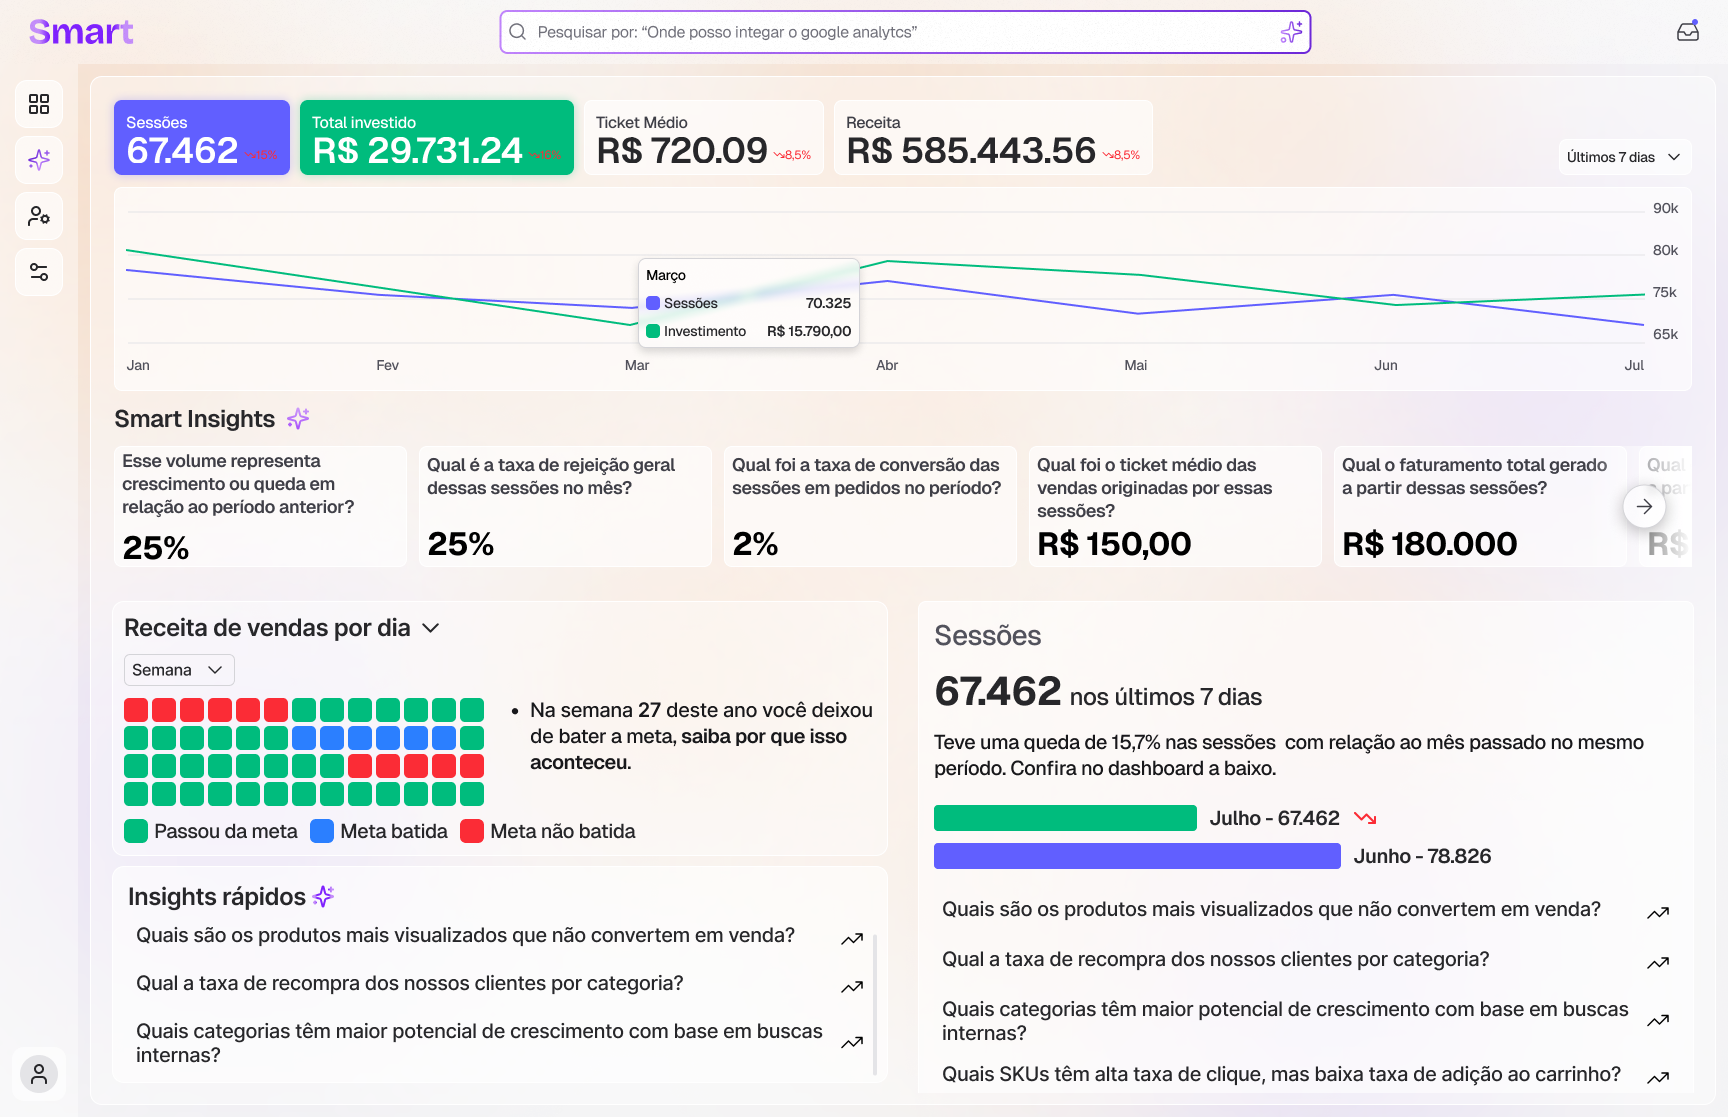Select the Ticket Médio metric card
The width and height of the screenshot is (1728, 1117).
703,138
